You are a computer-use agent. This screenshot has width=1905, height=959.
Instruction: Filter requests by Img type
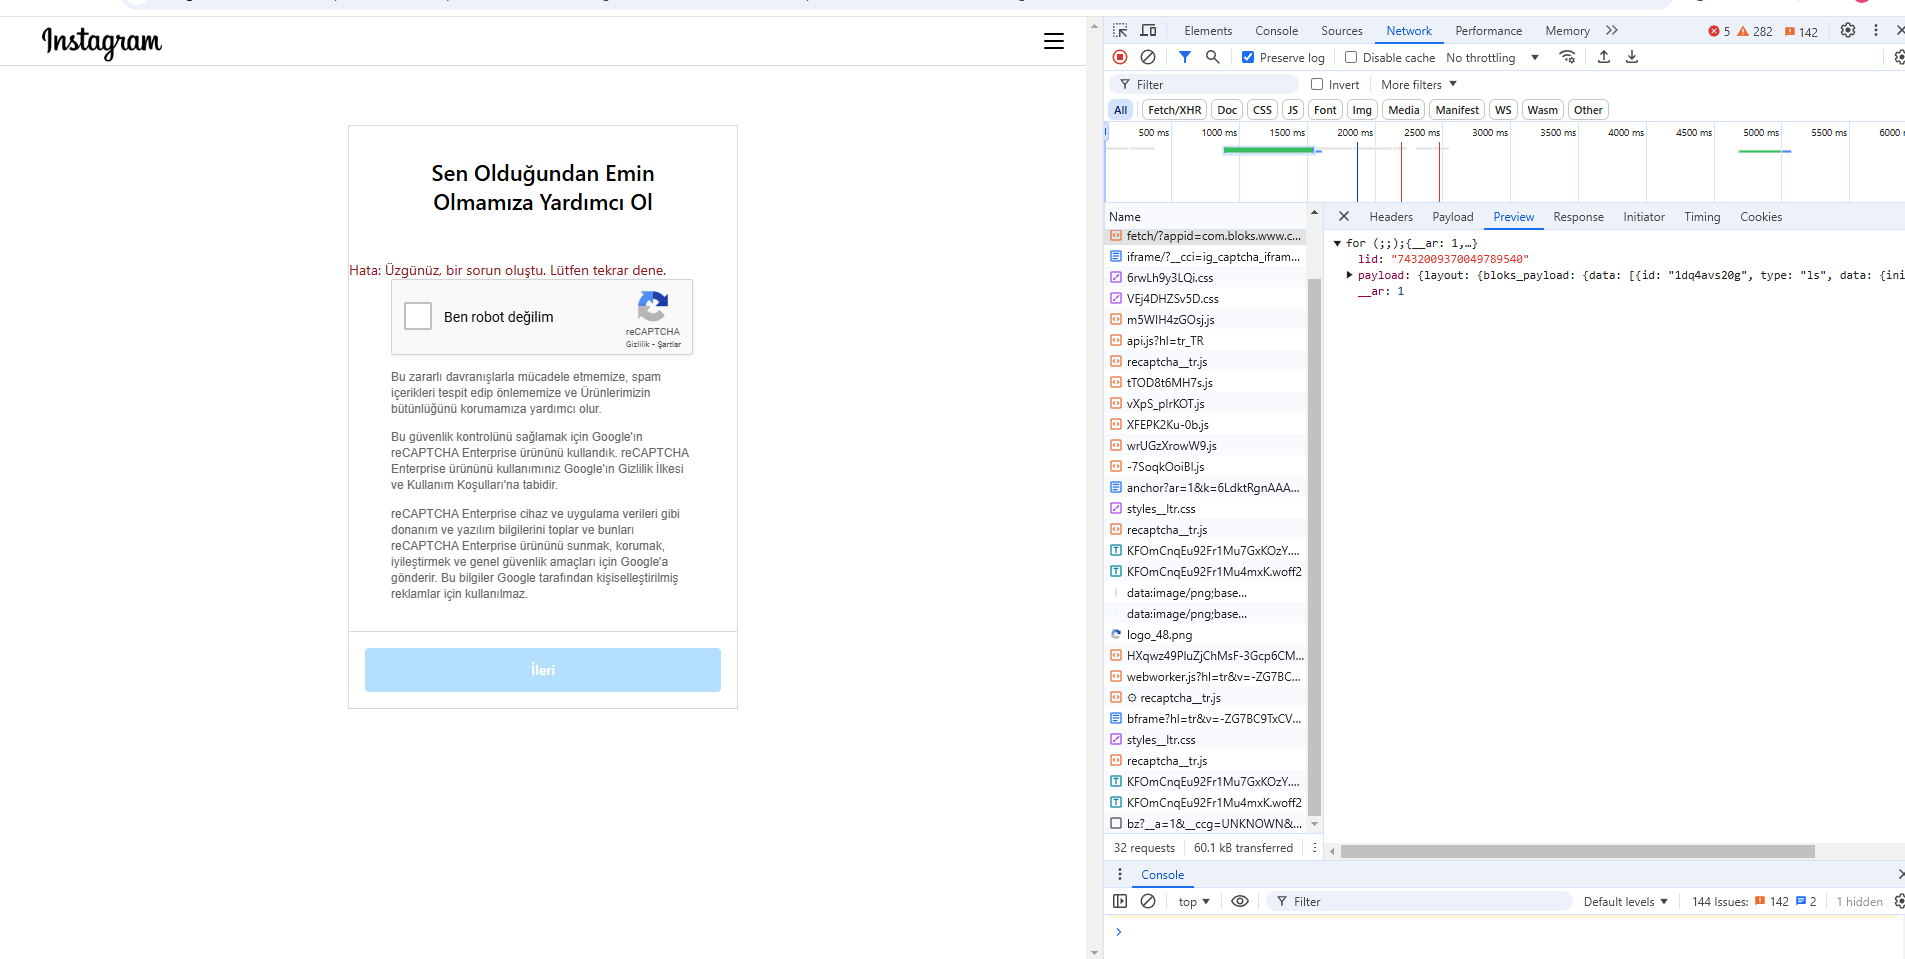point(1362,110)
